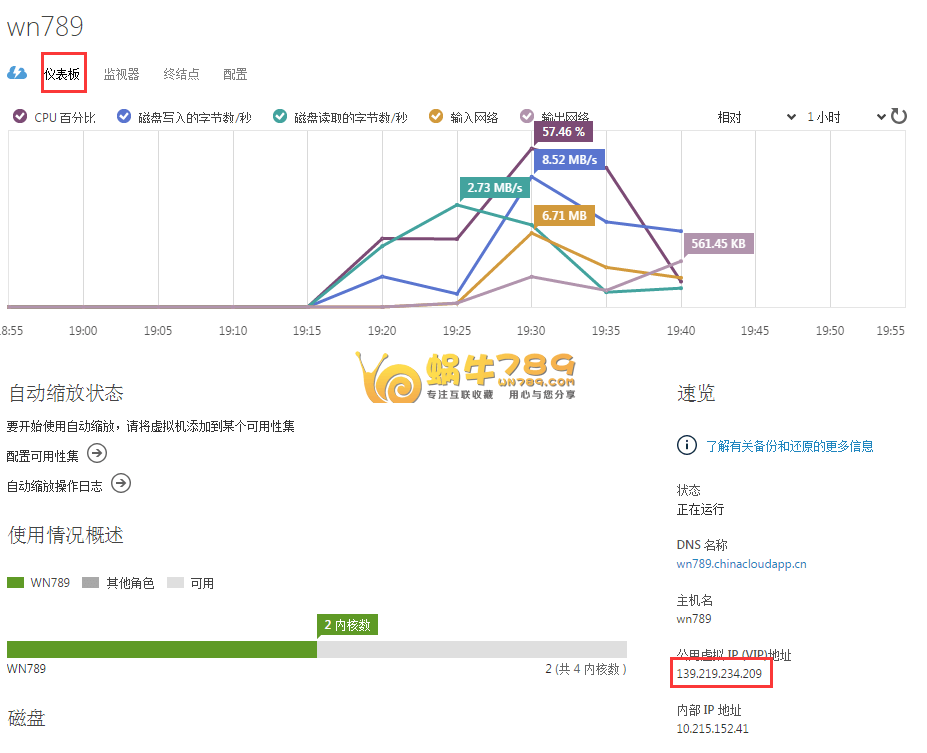Viewport: 927px width, 753px height.
Task: Open the 终结点 tab
Action: click(x=181, y=74)
